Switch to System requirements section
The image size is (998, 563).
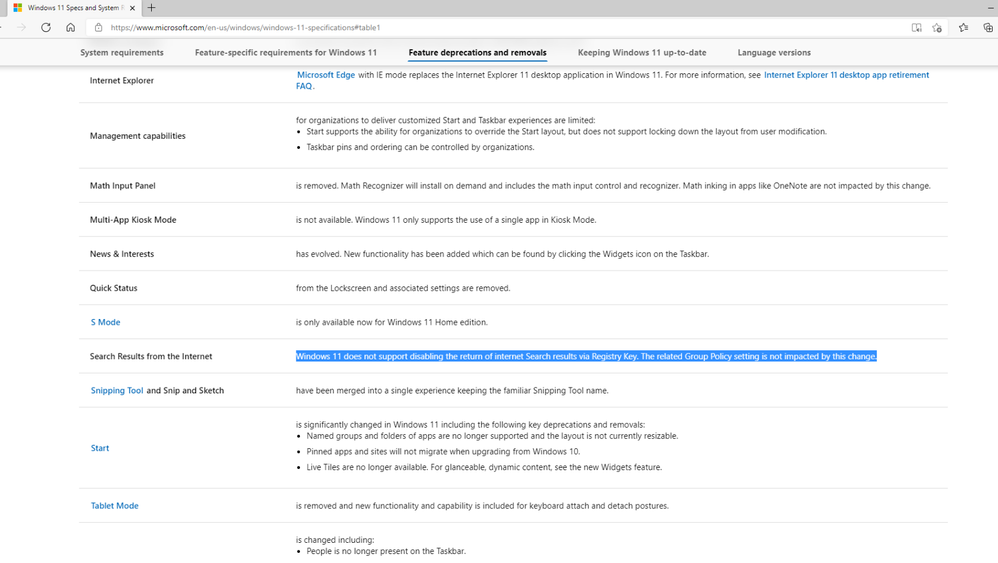(x=122, y=53)
